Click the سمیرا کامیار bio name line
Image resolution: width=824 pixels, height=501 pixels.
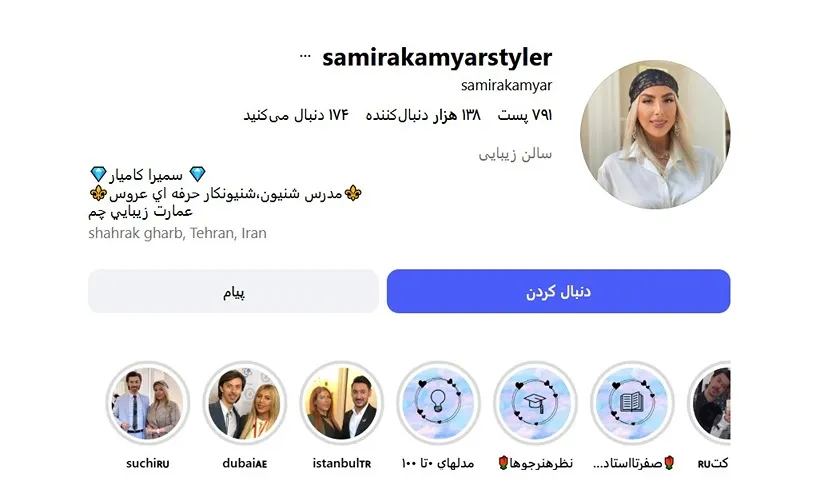pos(147,175)
